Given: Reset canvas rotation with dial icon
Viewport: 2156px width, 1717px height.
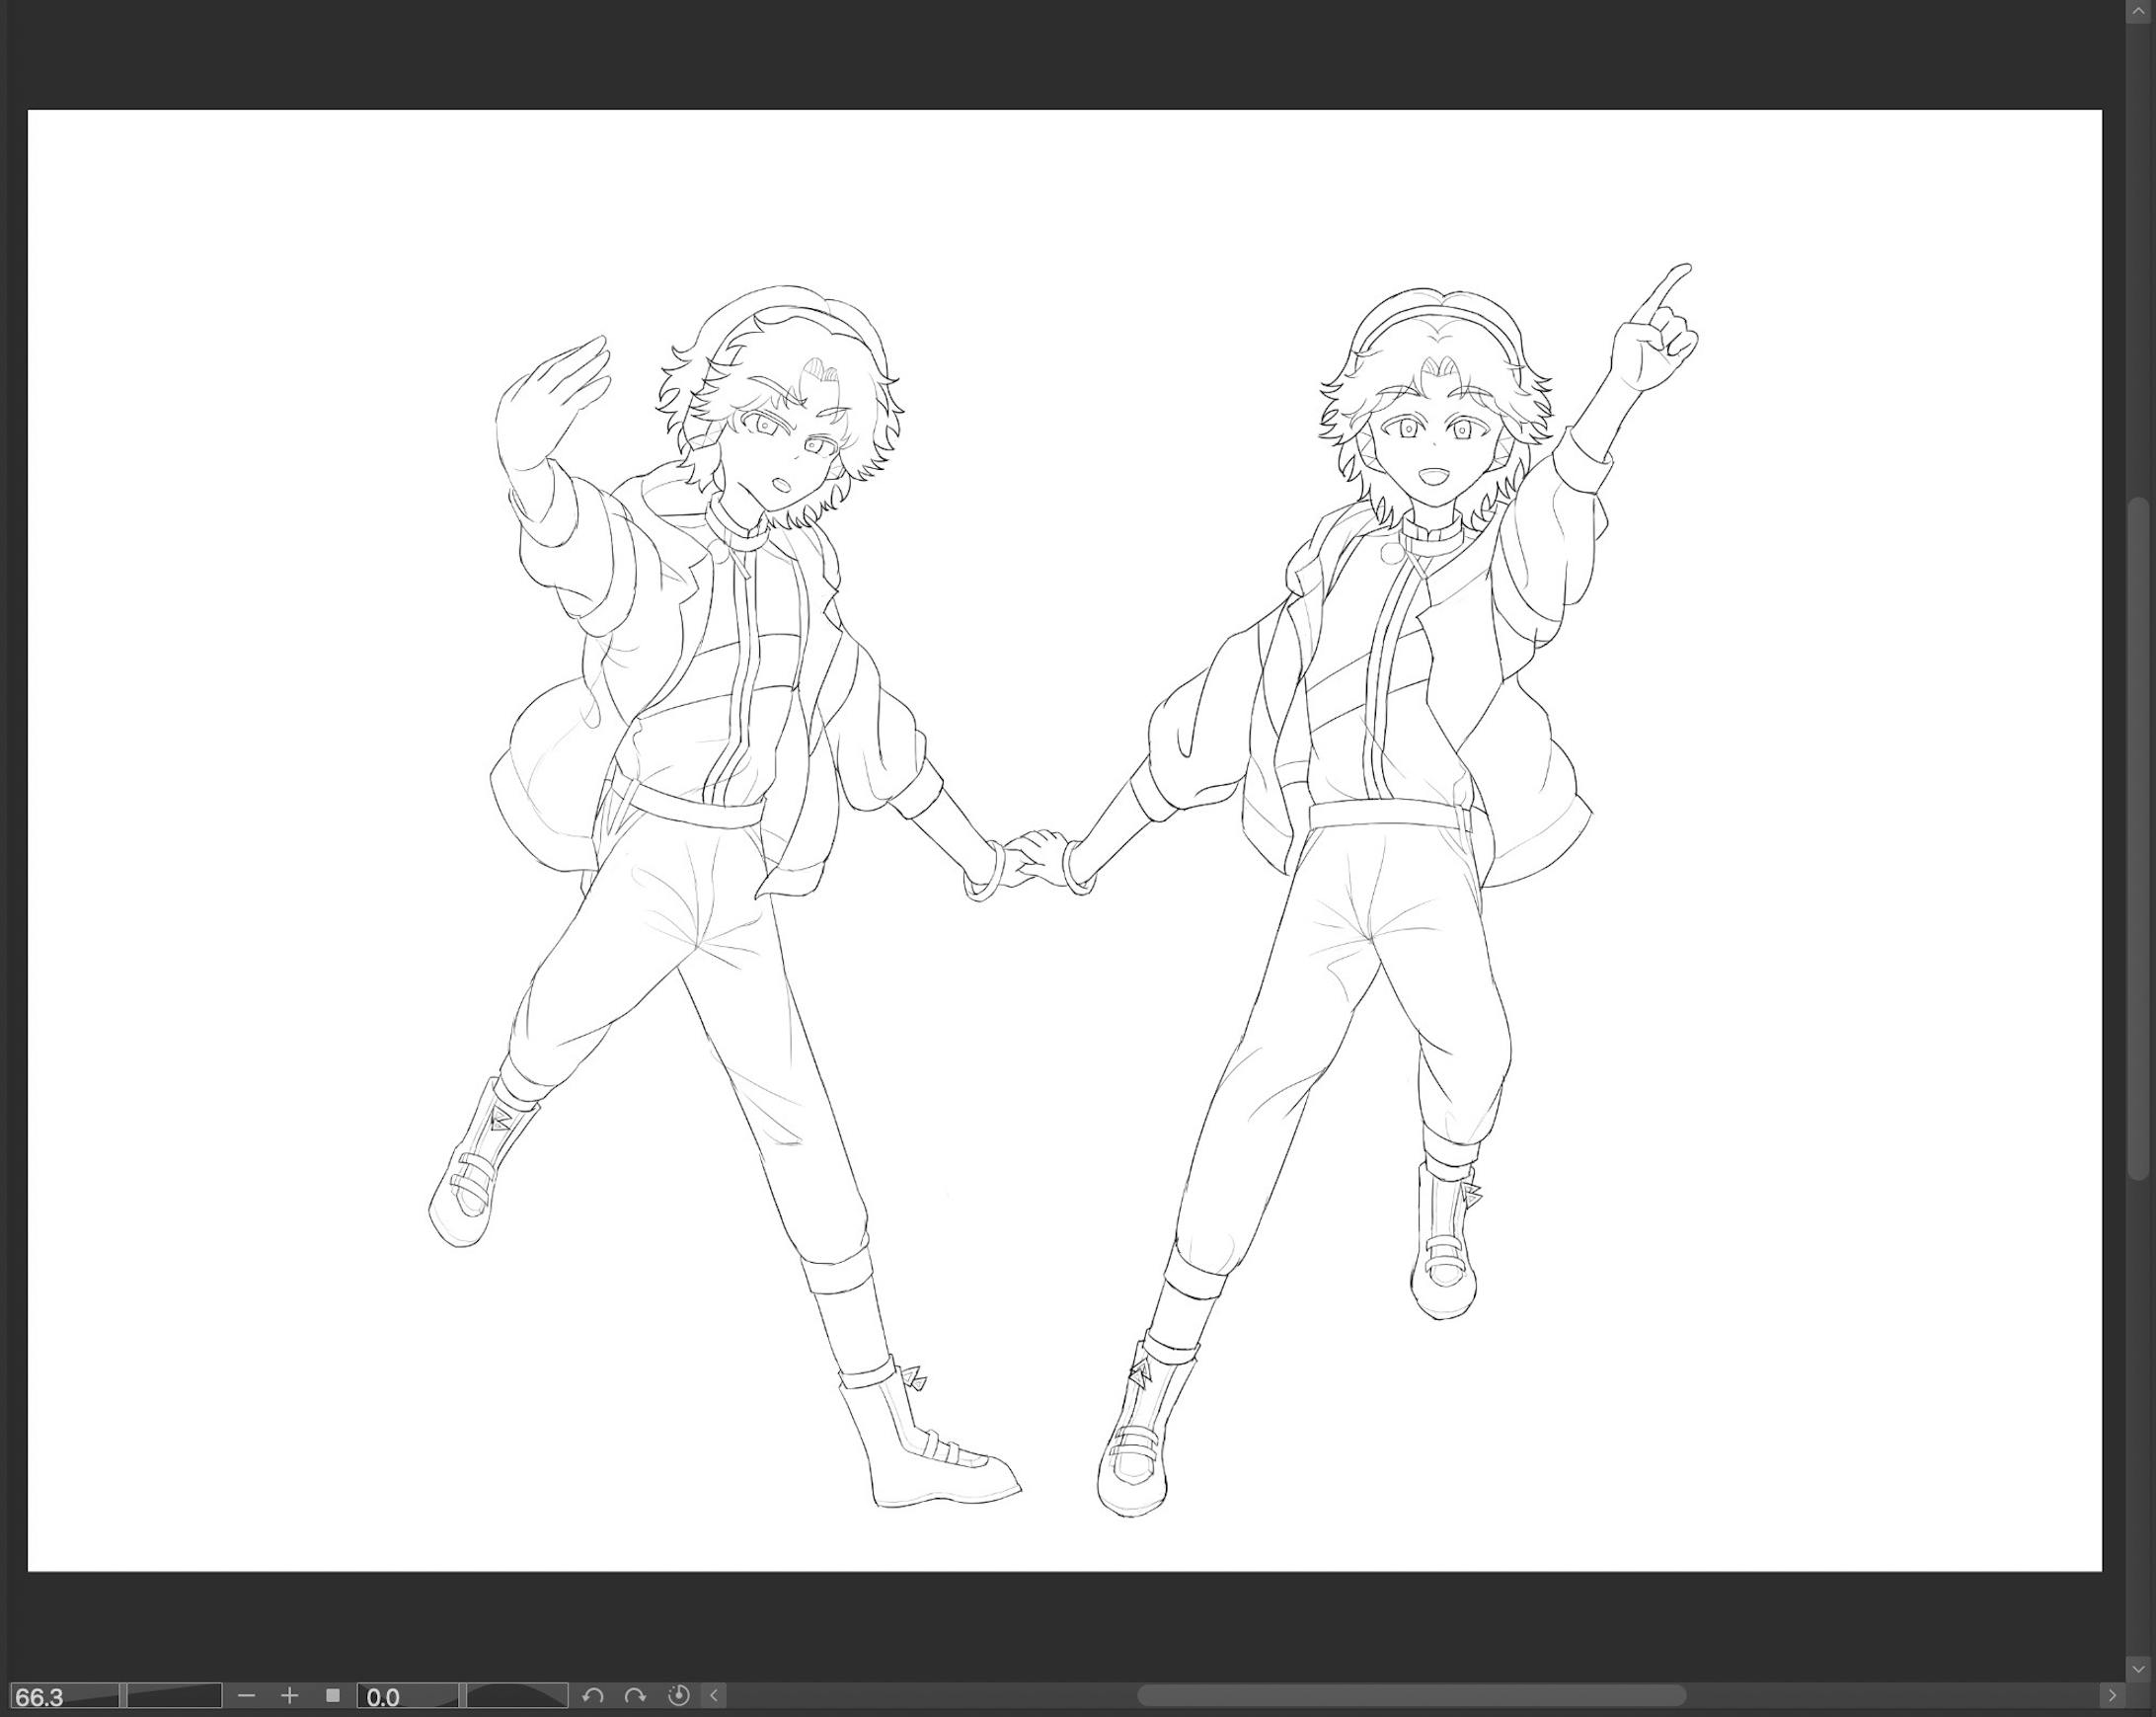Looking at the screenshot, I should click(x=678, y=1695).
